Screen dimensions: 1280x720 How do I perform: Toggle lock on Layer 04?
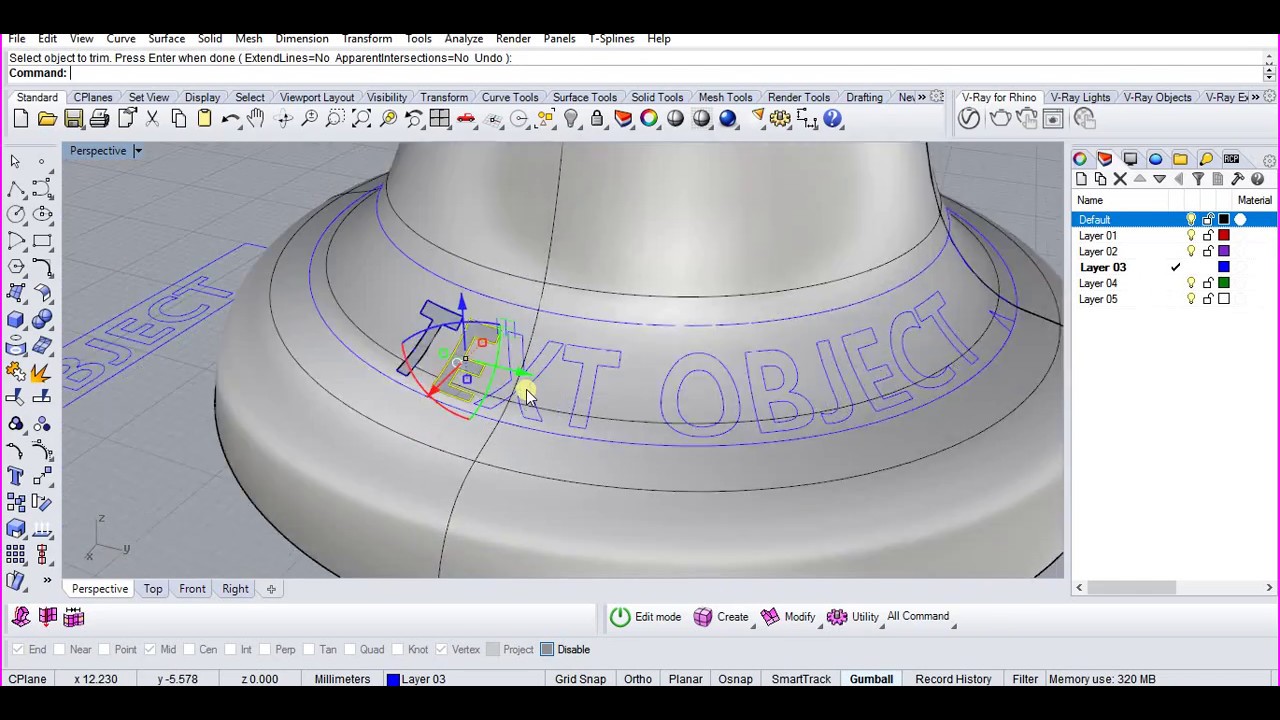[x=1208, y=284]
